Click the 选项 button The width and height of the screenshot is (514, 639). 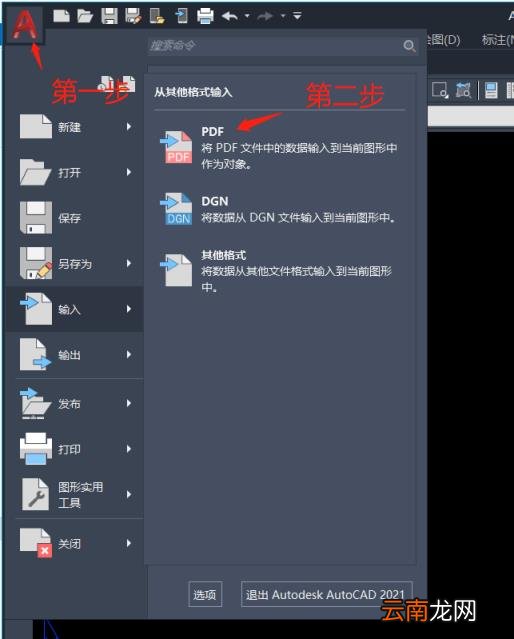coord(205,595)
